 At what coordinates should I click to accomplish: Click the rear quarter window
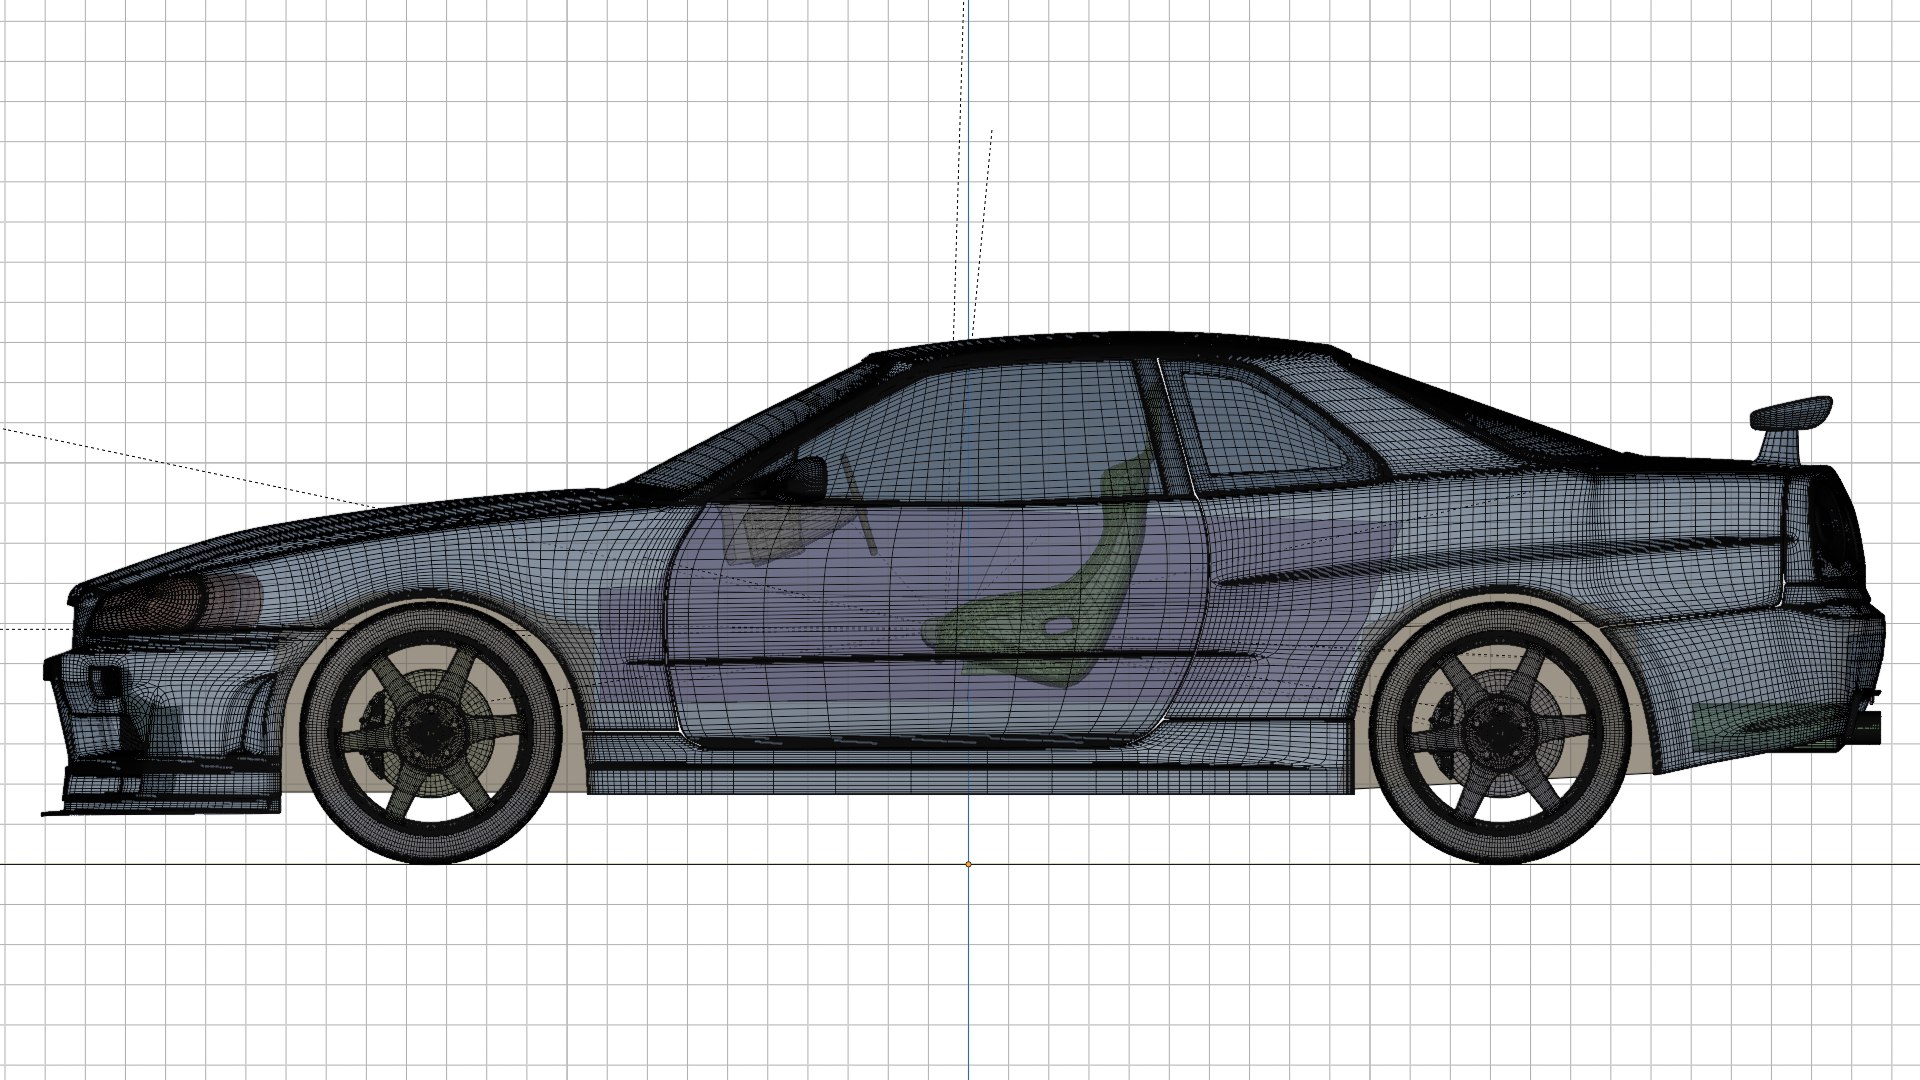pos(1270,423)
